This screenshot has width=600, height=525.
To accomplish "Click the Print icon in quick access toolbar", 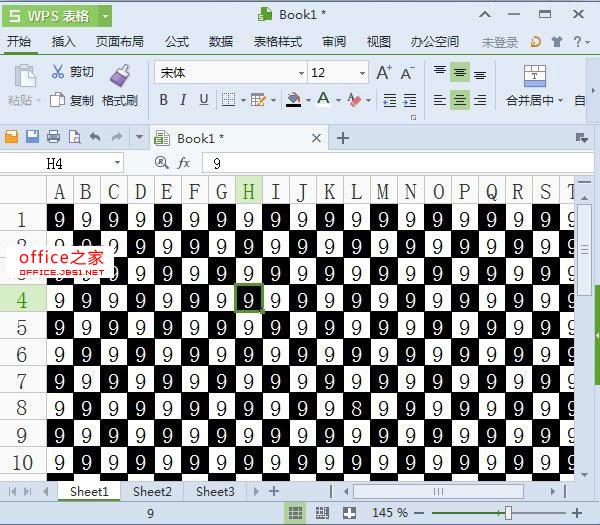I will pyautogui.click(x=53, y=137).
